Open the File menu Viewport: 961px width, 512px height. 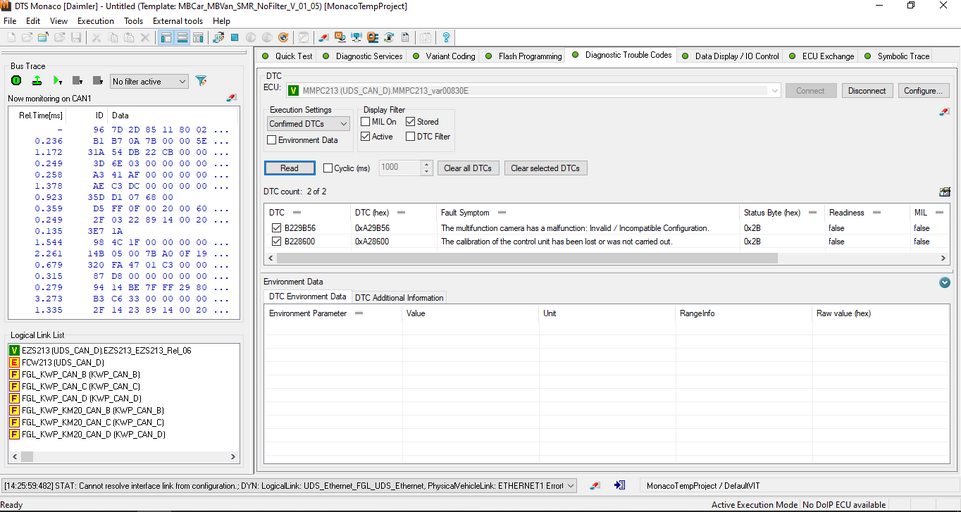coord(10,21)
